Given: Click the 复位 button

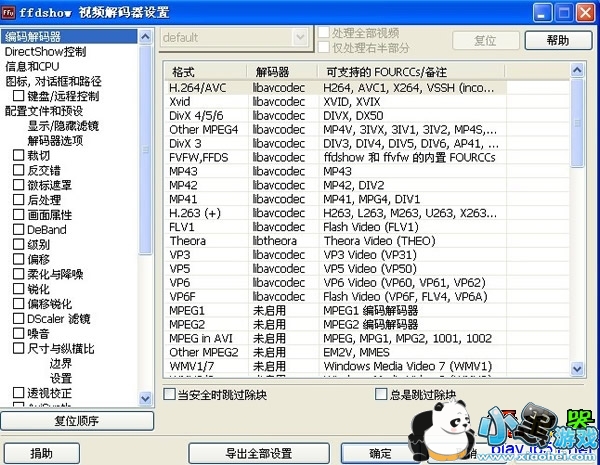Looking at the screenshot, I should [x=486, y=40].
